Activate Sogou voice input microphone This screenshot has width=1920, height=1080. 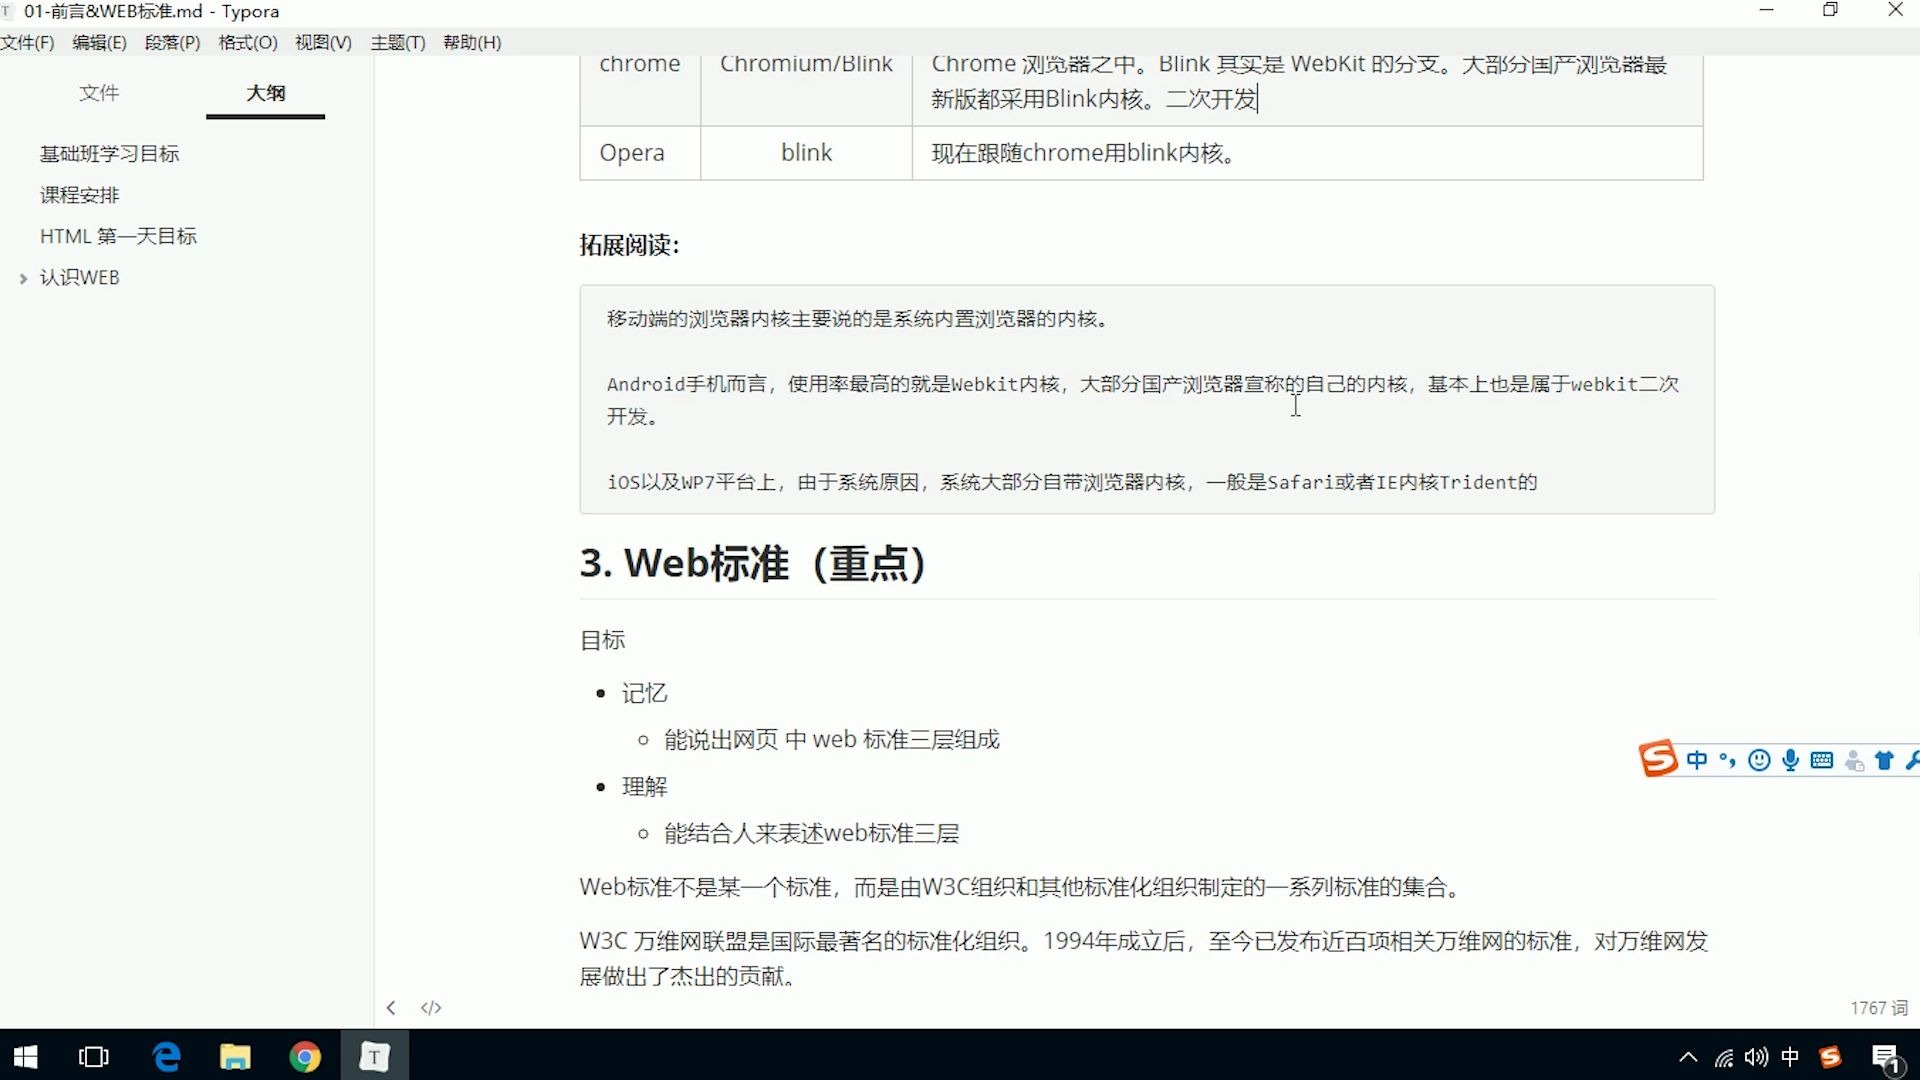1790,760
